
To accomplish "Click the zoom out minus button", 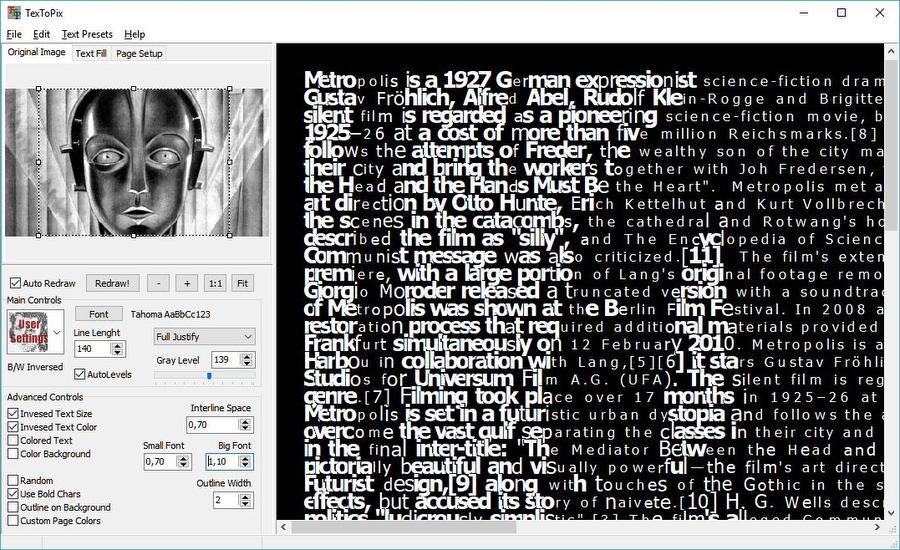I will click(x=158, y=283).
